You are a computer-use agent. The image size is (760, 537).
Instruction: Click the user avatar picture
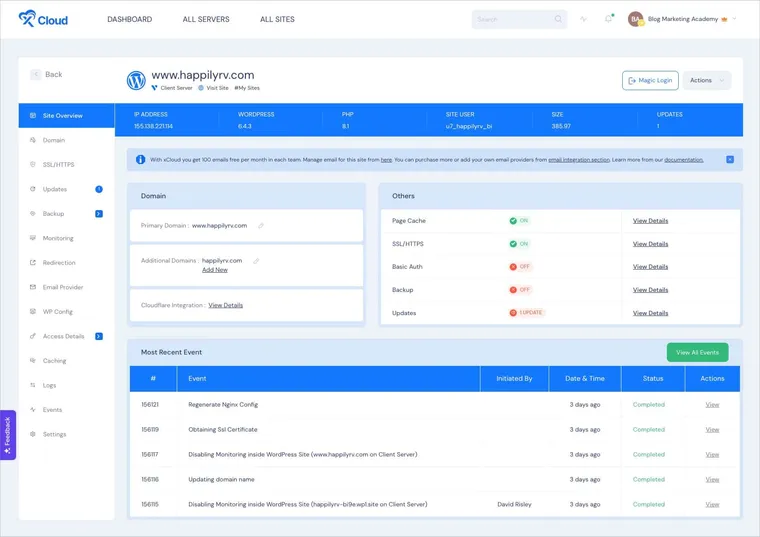tap(635, 19)
